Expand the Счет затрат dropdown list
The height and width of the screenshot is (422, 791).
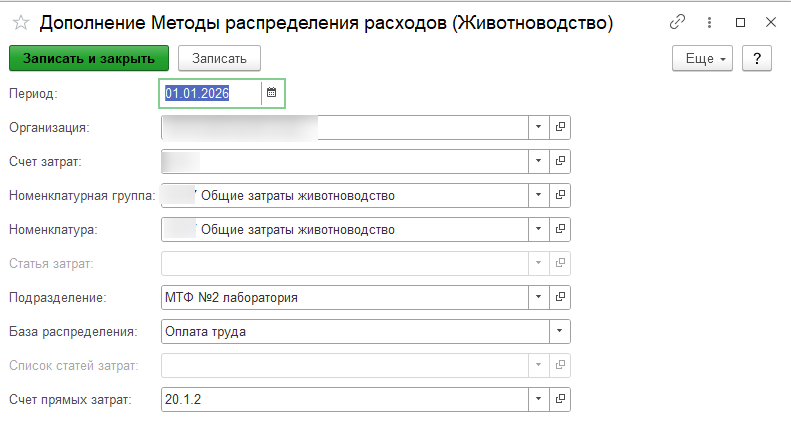(539, 161)
